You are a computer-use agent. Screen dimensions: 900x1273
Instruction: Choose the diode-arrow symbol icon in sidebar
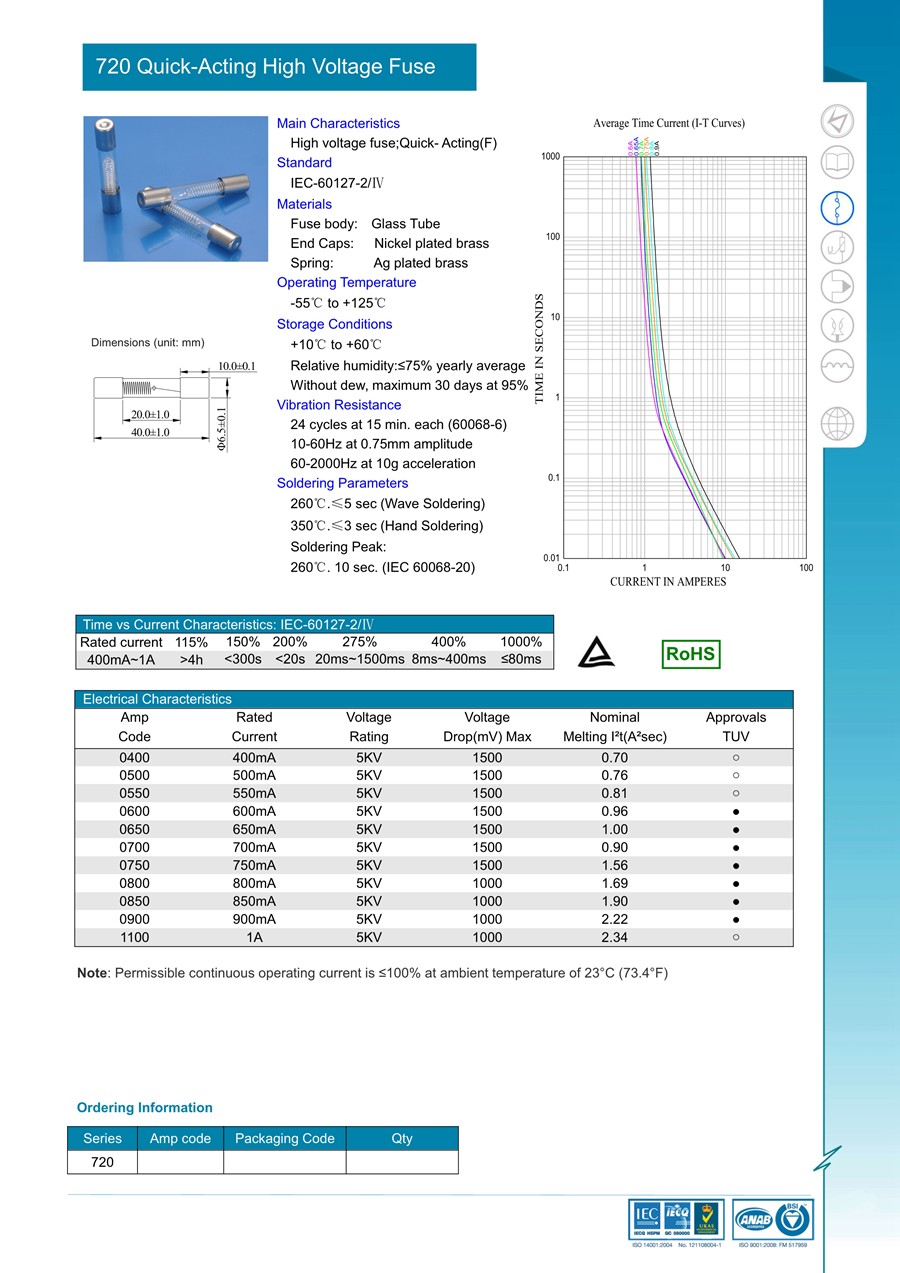[x=837, y=286]
